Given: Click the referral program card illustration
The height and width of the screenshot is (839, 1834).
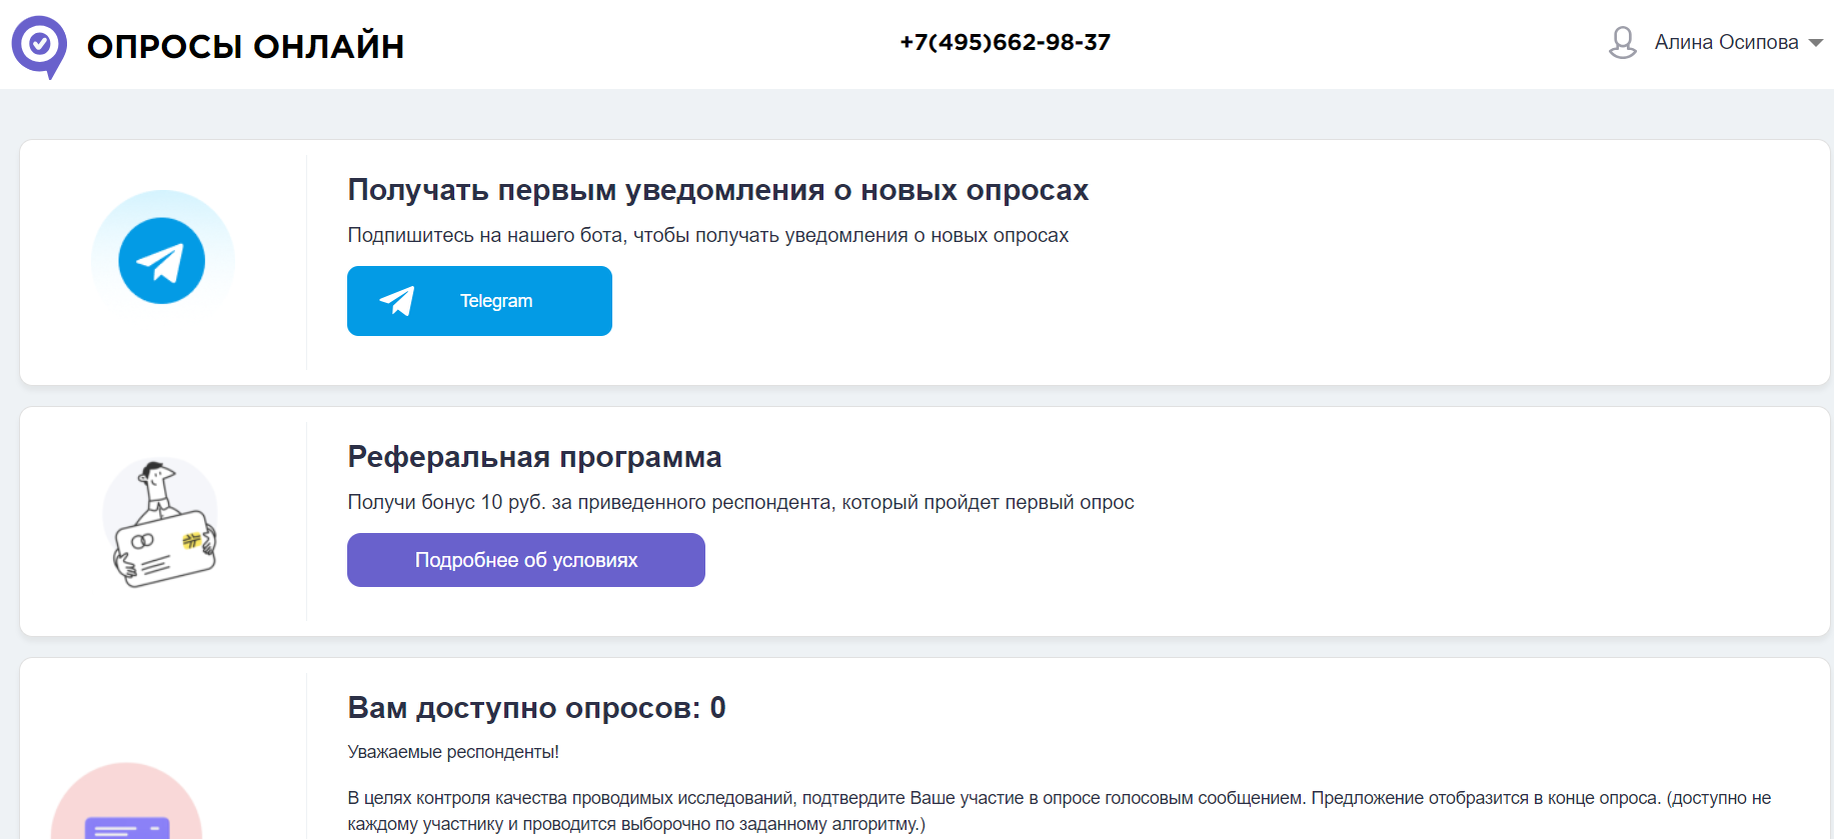Looking at the screenshot, I should 162,523.
